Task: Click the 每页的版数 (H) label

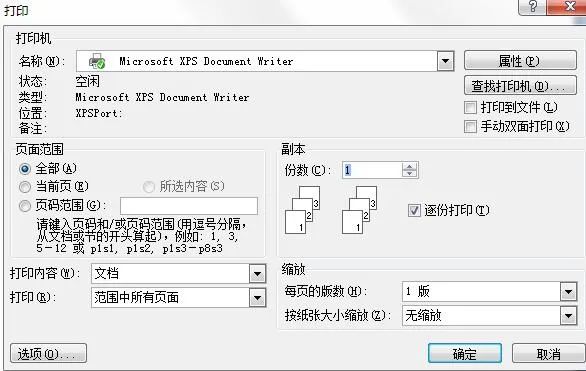Action: (x=326, y=291)
